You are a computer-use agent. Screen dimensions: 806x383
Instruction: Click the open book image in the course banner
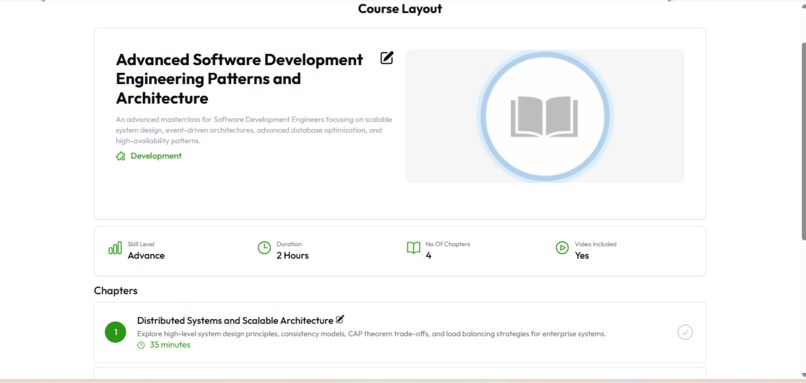click(x=544, y=117)
